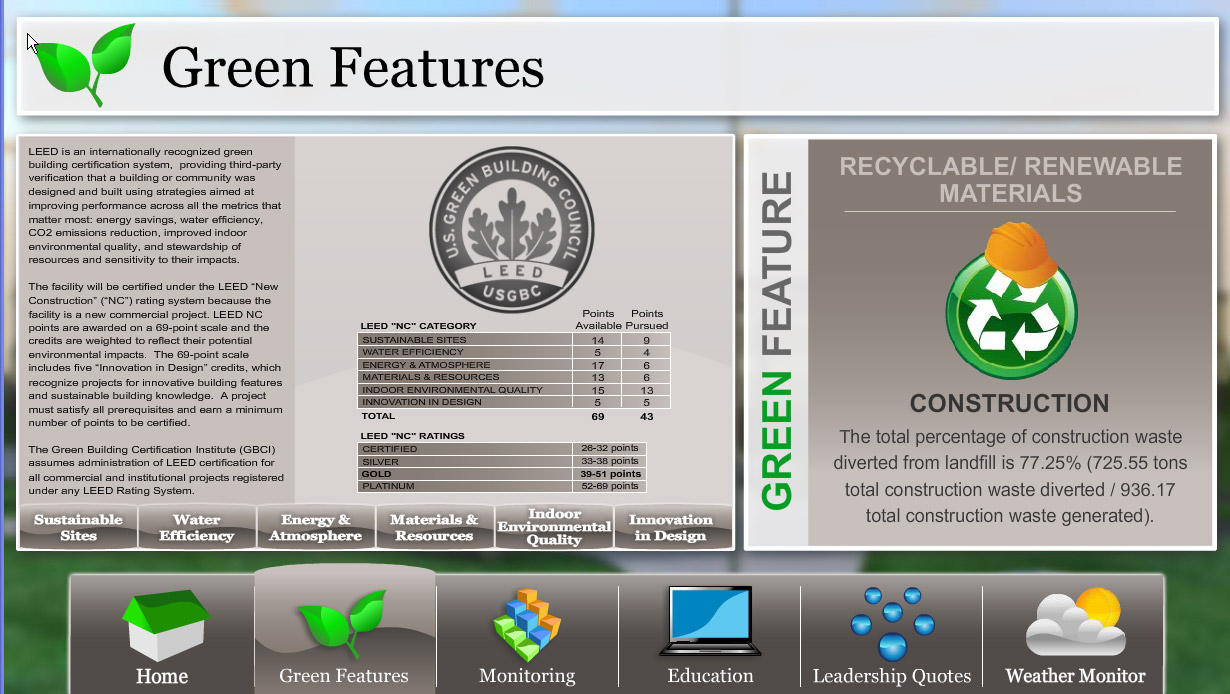Click the laptop Education icon
Viewport: 1230px width, 694px height.
(710, 621)
